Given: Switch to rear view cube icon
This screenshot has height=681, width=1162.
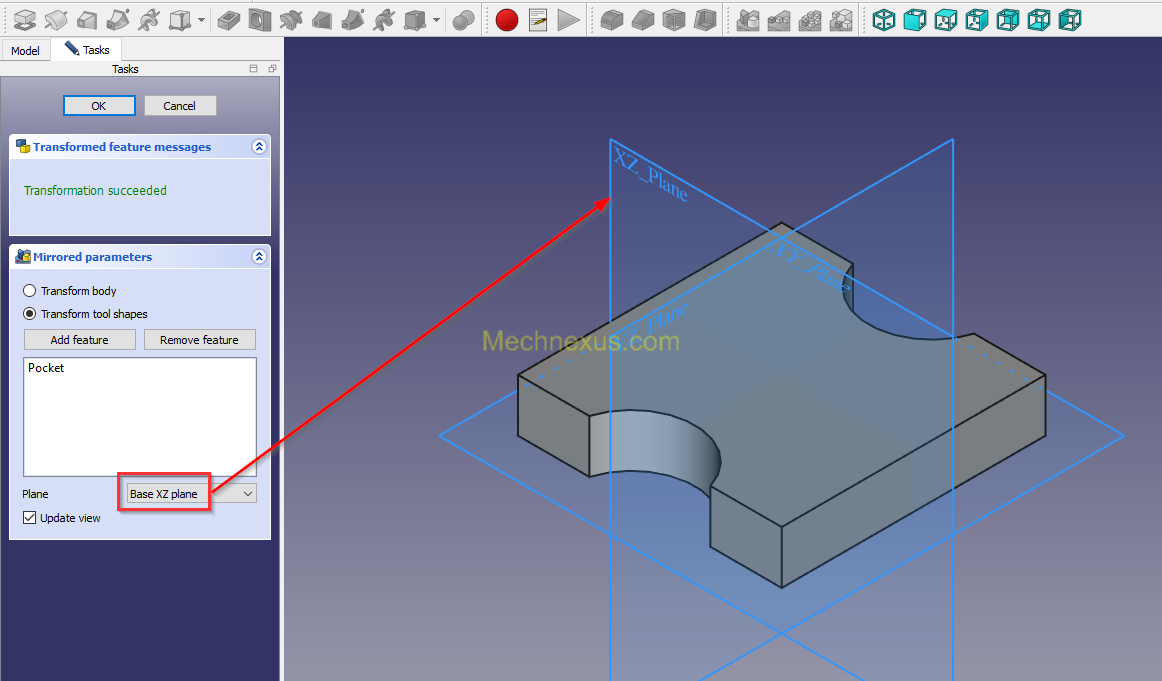Looking at the screenshot, I should [x=1008, y=19].
